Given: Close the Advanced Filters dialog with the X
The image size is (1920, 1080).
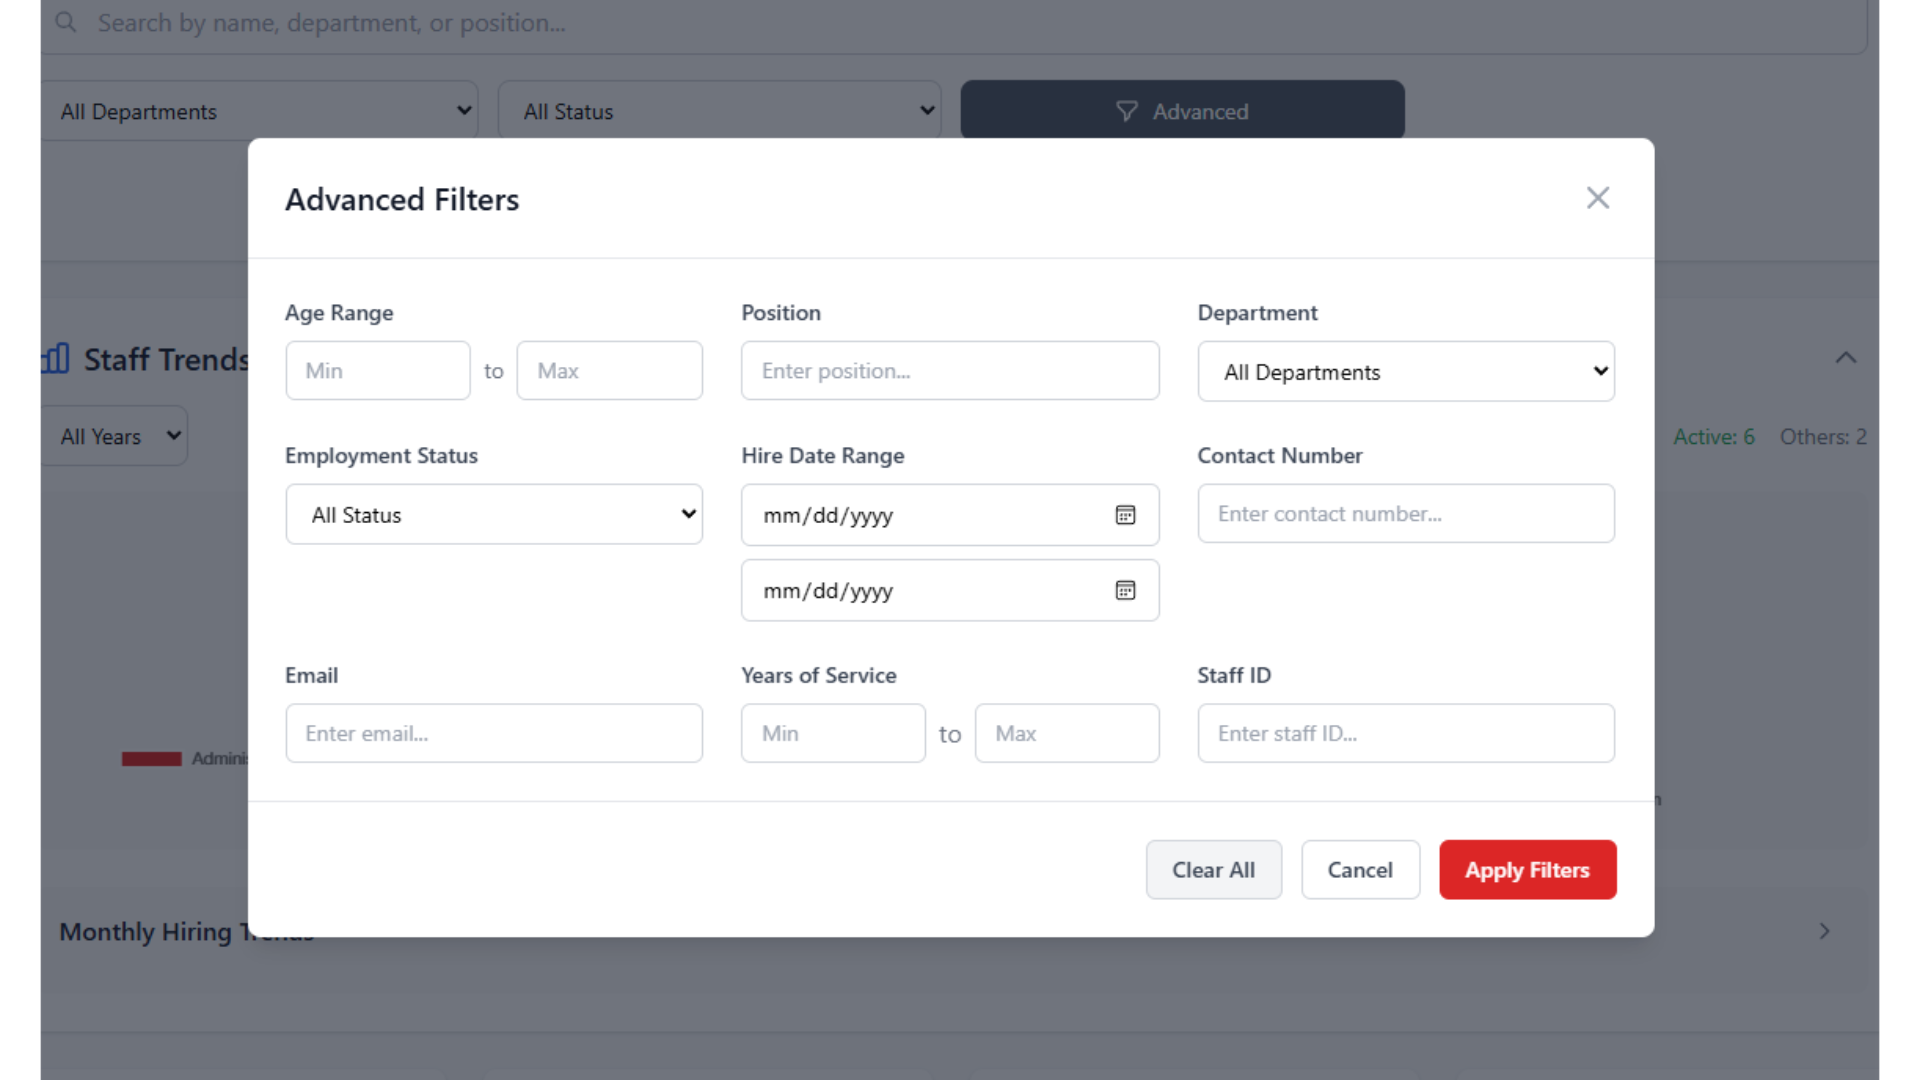Looking at the screenshot, I should point(1597,198).
